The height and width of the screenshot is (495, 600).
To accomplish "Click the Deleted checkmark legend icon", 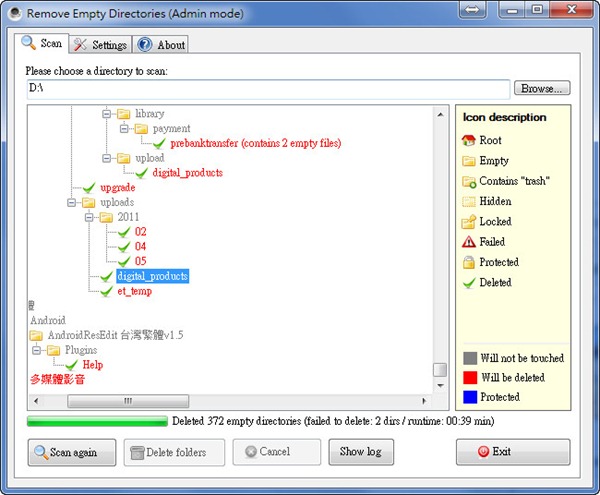I will point(469,283).
